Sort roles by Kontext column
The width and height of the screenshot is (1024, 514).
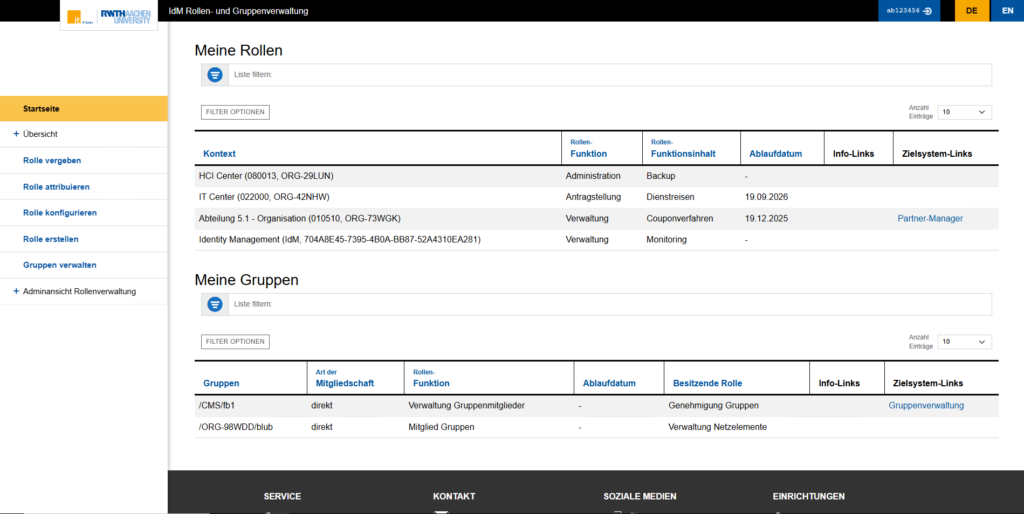pyautogui.click(x=219, y=154)
